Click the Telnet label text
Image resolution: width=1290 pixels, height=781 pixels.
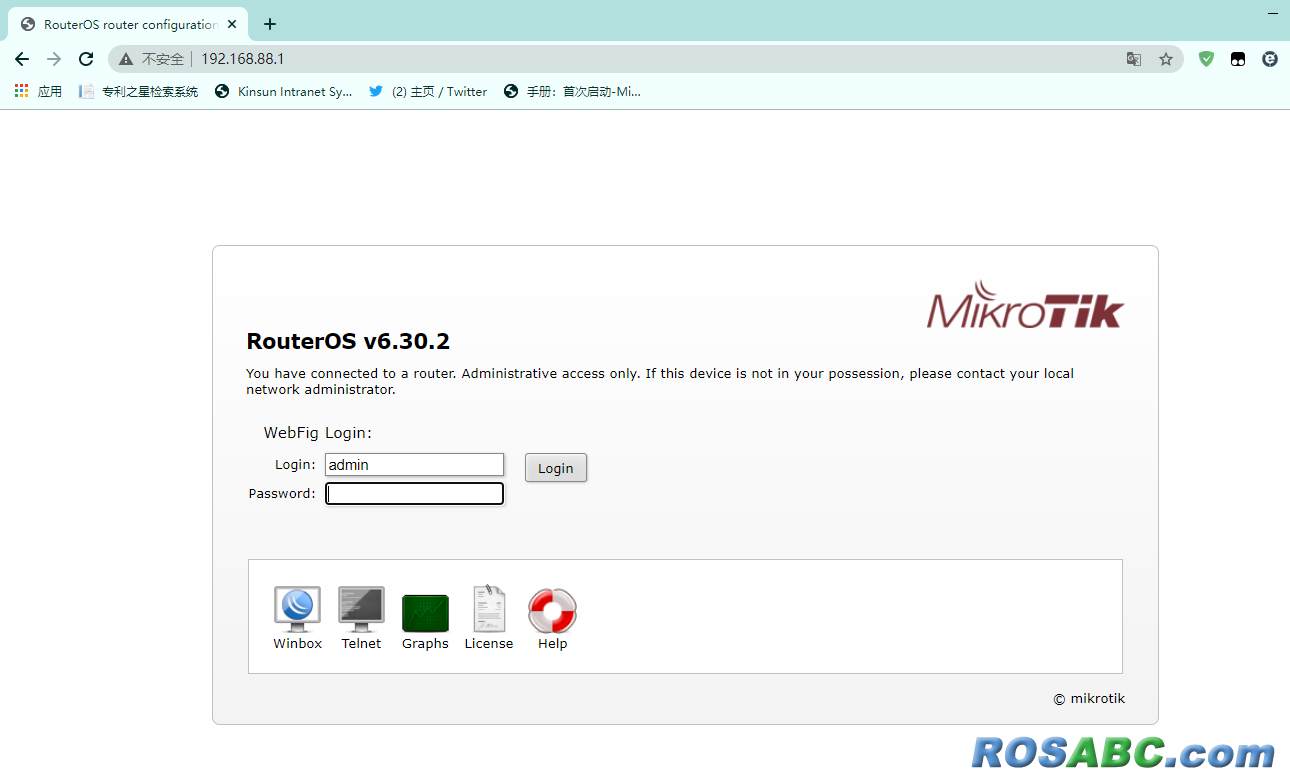coord(361,644)
